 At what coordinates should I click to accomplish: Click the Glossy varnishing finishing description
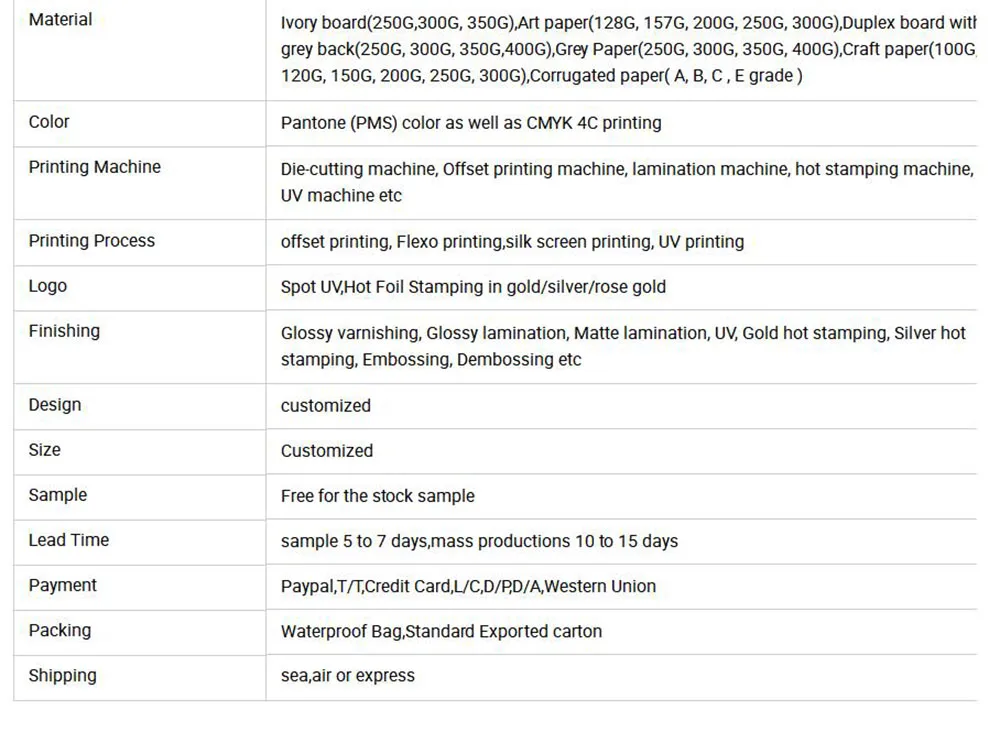coord(623,346)
